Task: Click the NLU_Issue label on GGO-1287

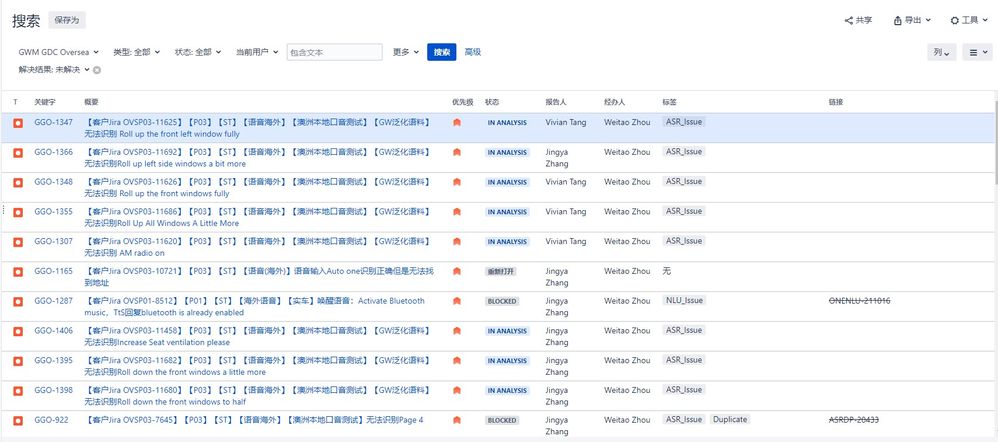Action: point(684,301)
